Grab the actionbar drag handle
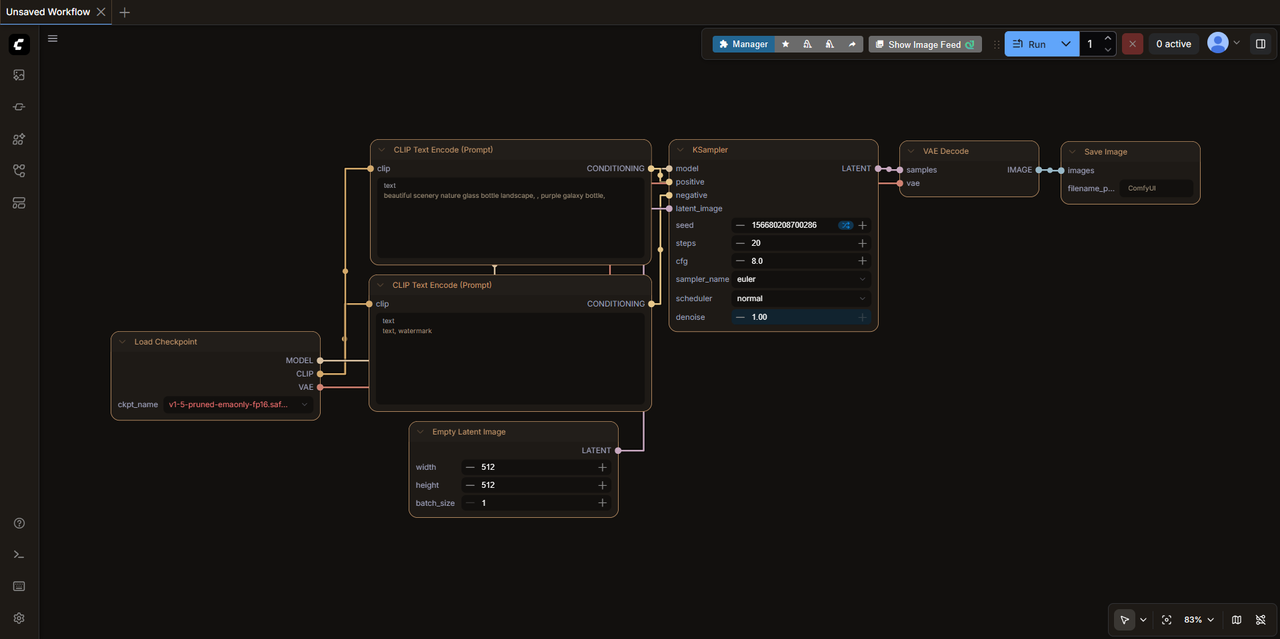The image size is (1280, 639). pyautogui.click(x=996, y=44)
